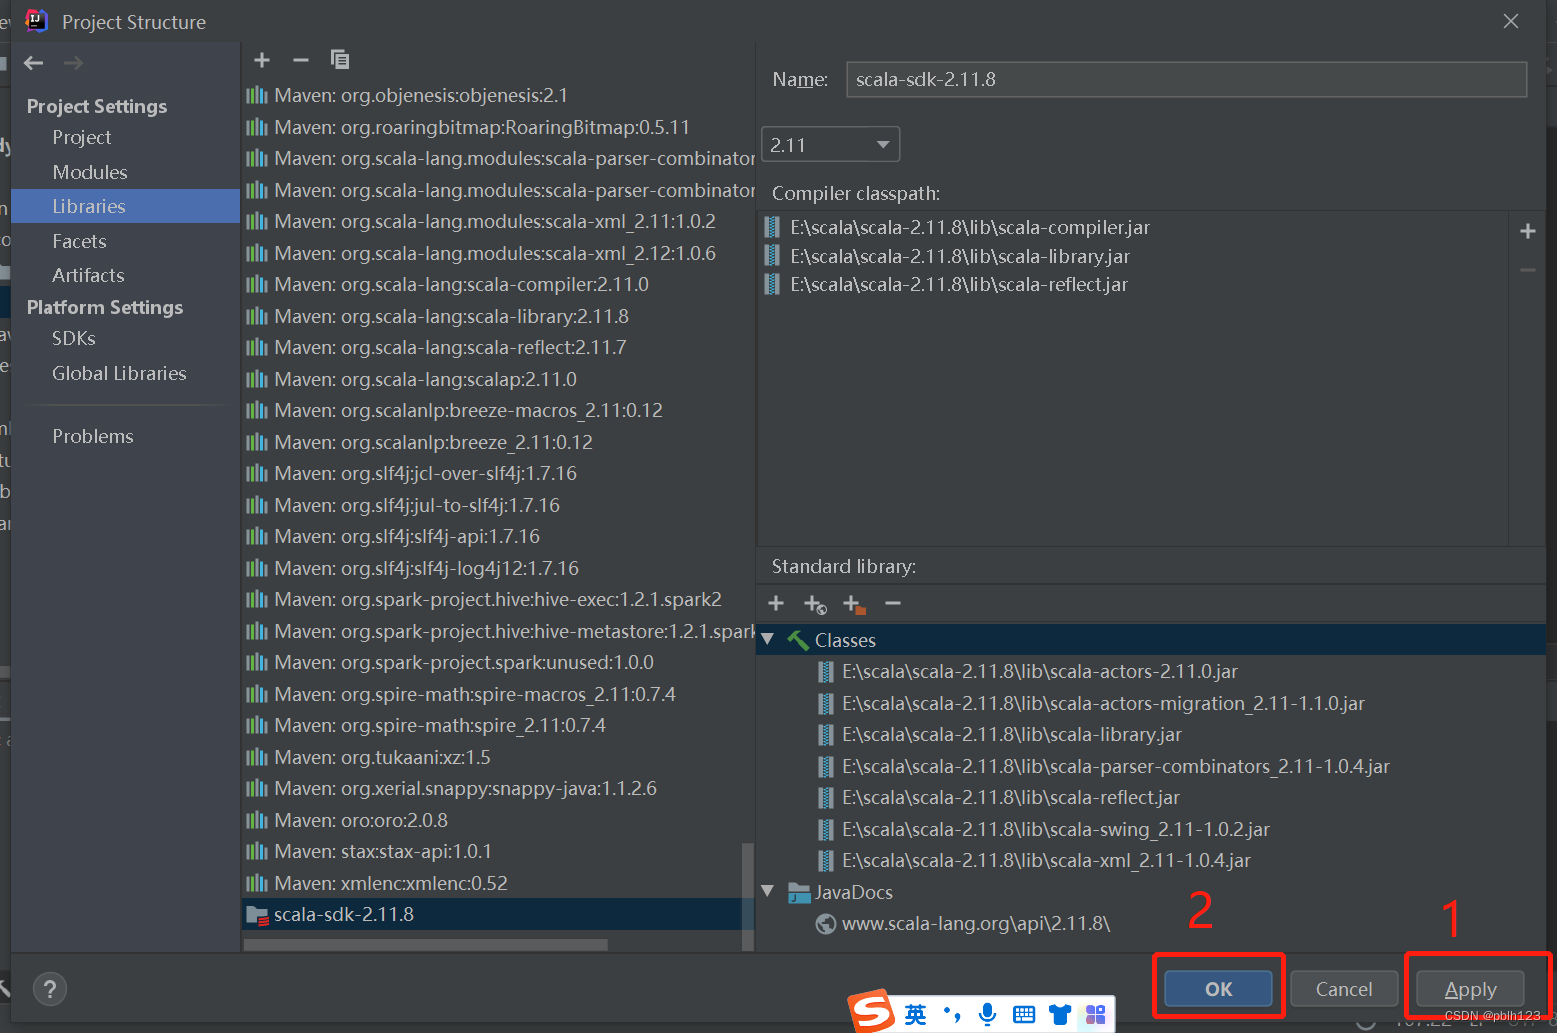
Task: Click the scala-sdk-2.11.8 library folder icon
Action: point(257,915)
